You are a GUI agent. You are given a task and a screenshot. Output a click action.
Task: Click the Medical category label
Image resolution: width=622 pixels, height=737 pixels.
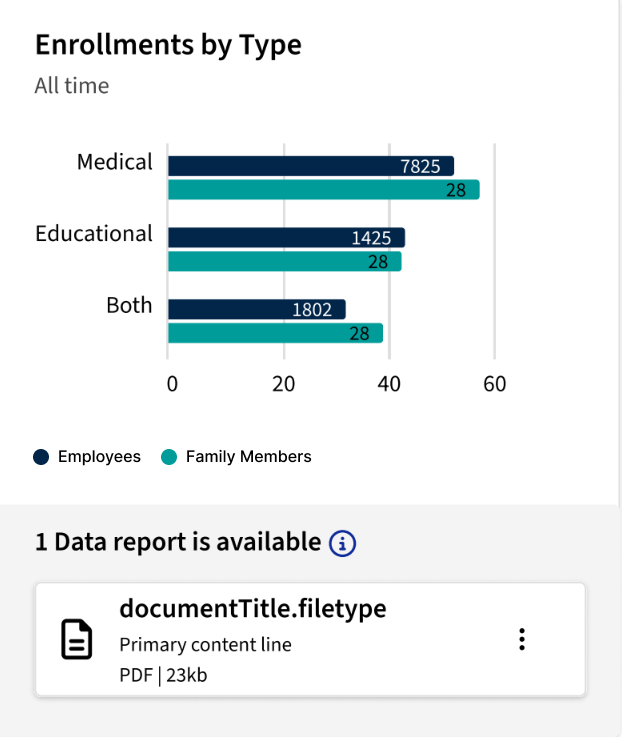[115, 162]
